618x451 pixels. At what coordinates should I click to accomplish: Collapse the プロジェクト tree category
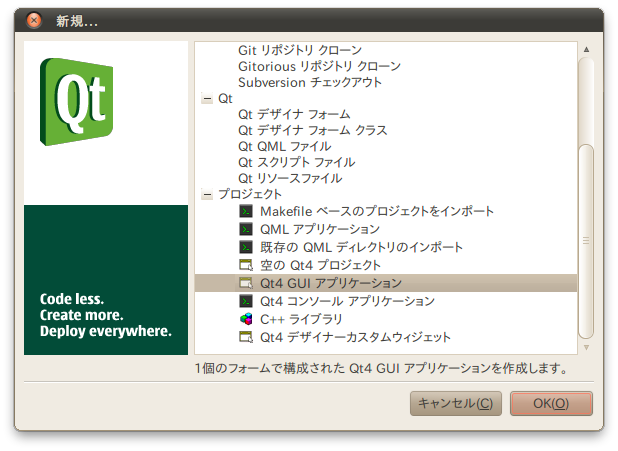(x=207, y=194)
